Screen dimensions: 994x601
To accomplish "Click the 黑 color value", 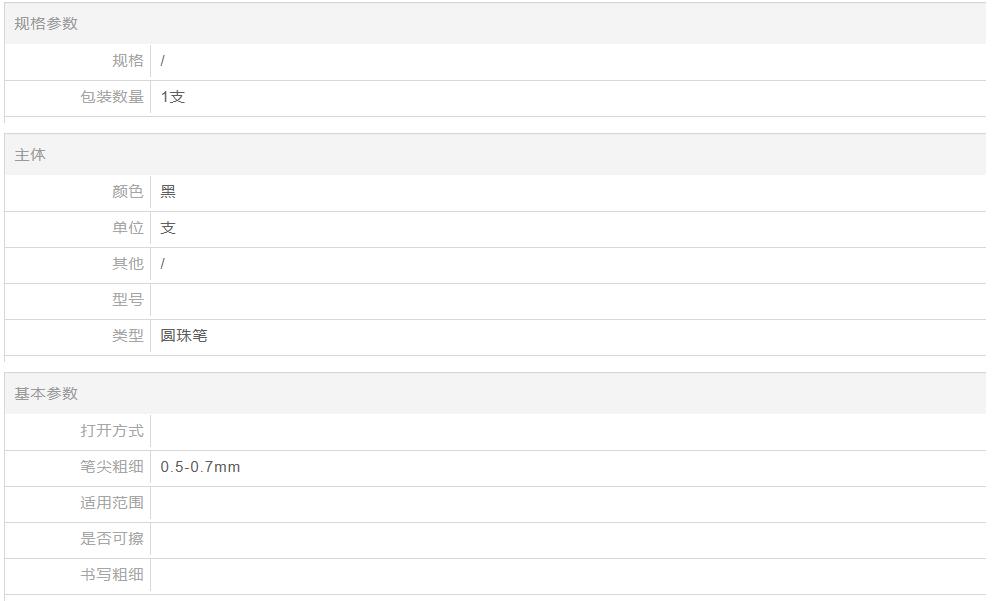I will 168,191.
